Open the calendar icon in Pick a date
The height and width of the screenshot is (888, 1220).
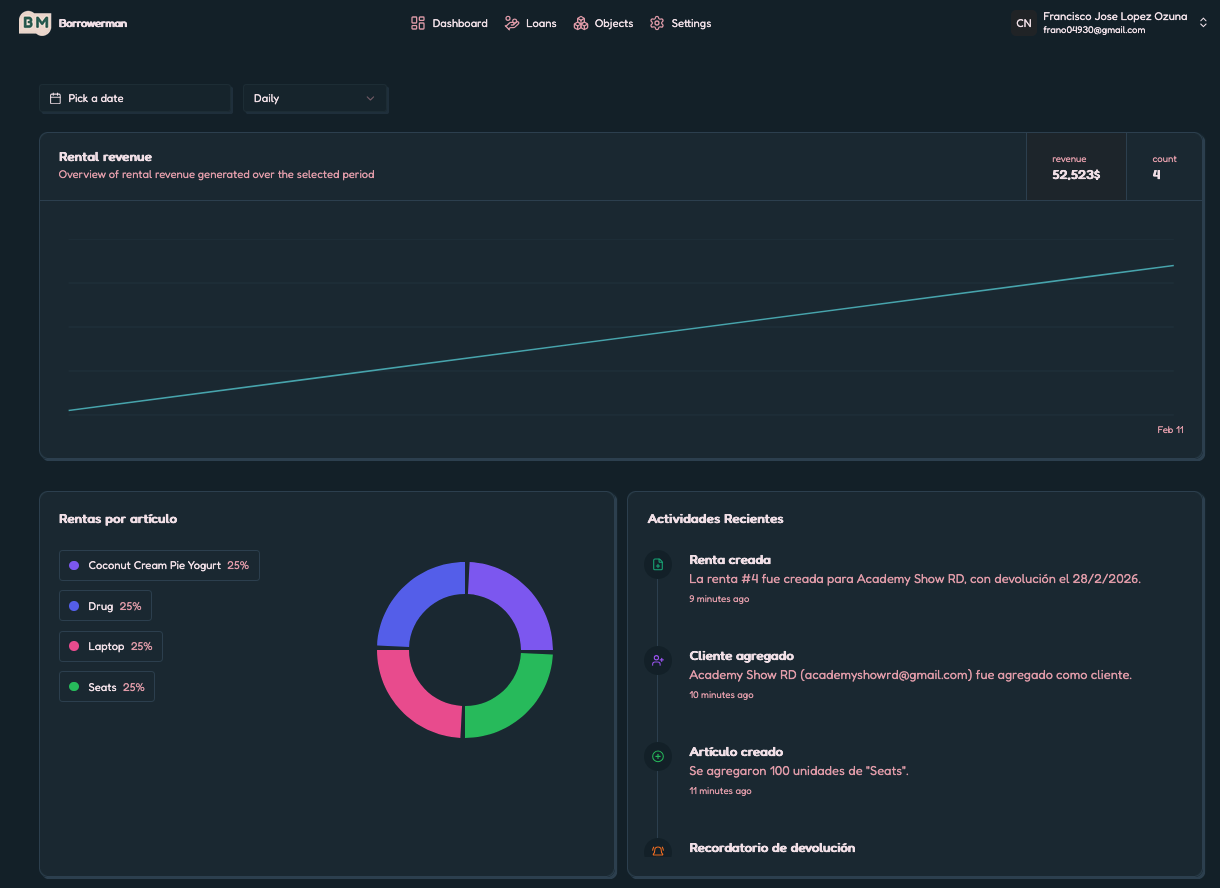56,98
